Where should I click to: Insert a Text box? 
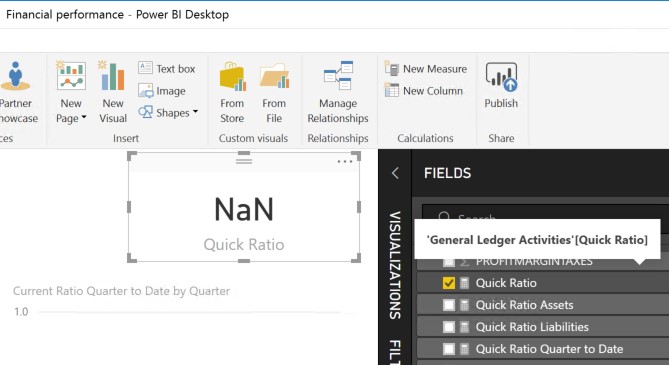pyautogui.click(x=167, y=68)
